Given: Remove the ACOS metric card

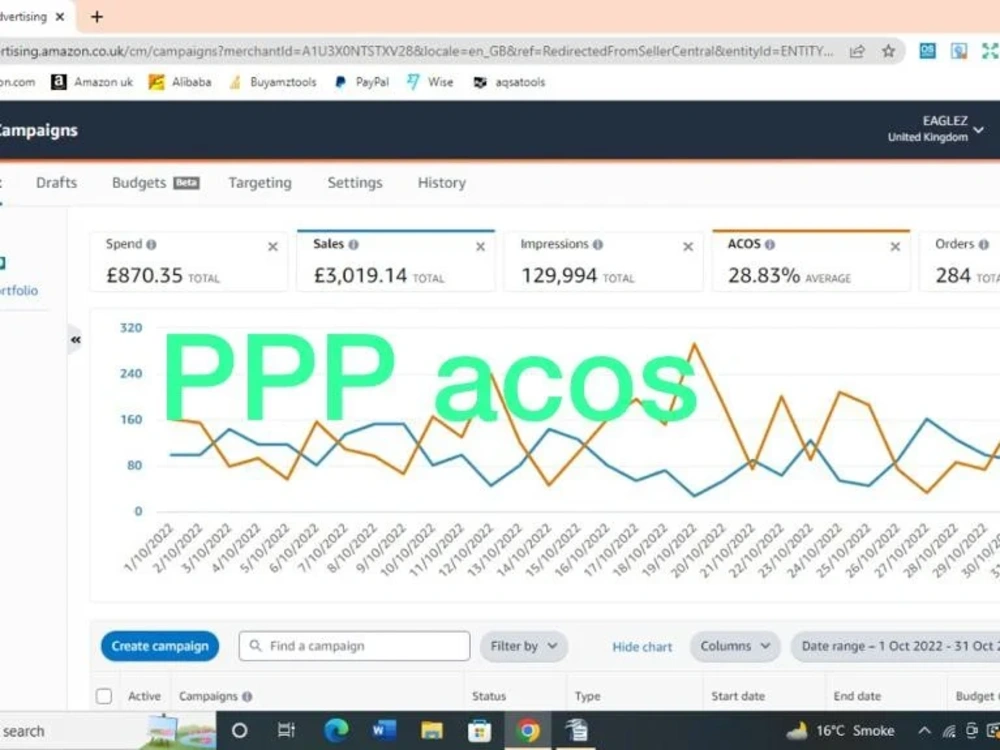Looking at the screenshot, I should [x=895, y=247].
